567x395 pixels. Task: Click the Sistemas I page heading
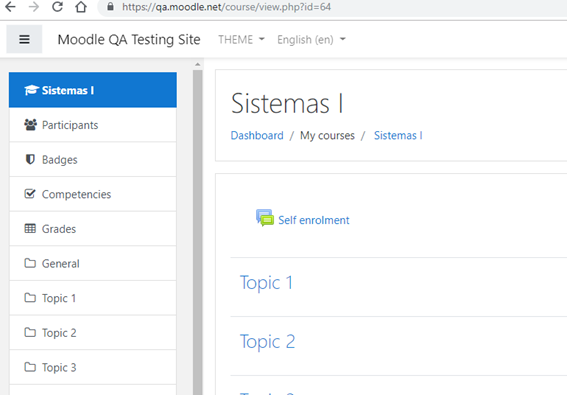coord(287,103)
